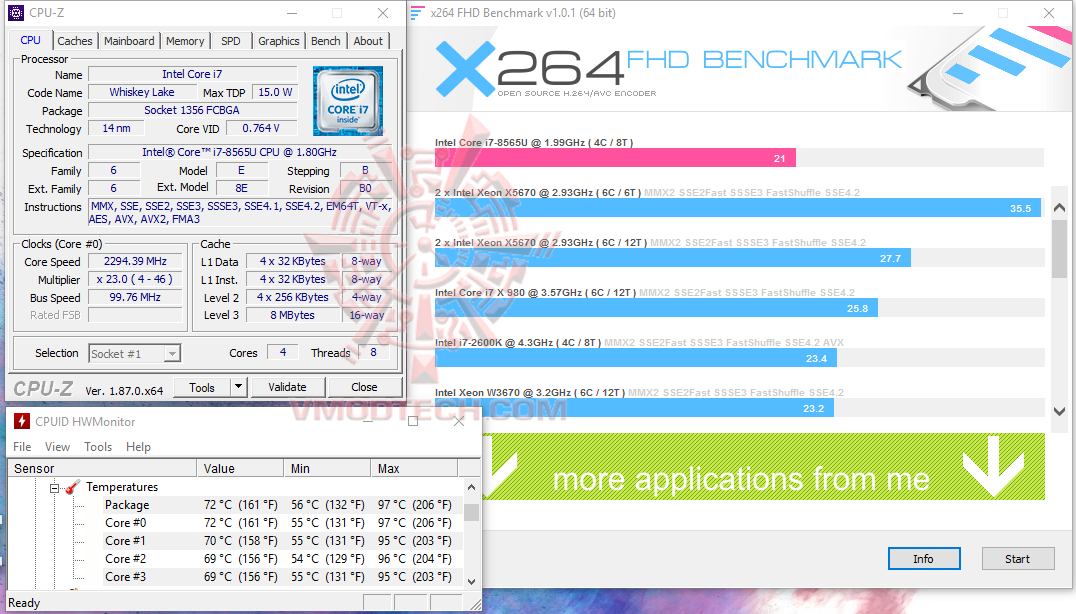This screenshot has width=1076, height=614.
Task: Click the Package value Socket 1356 FCBGA
Action: [x=192, y=110]
